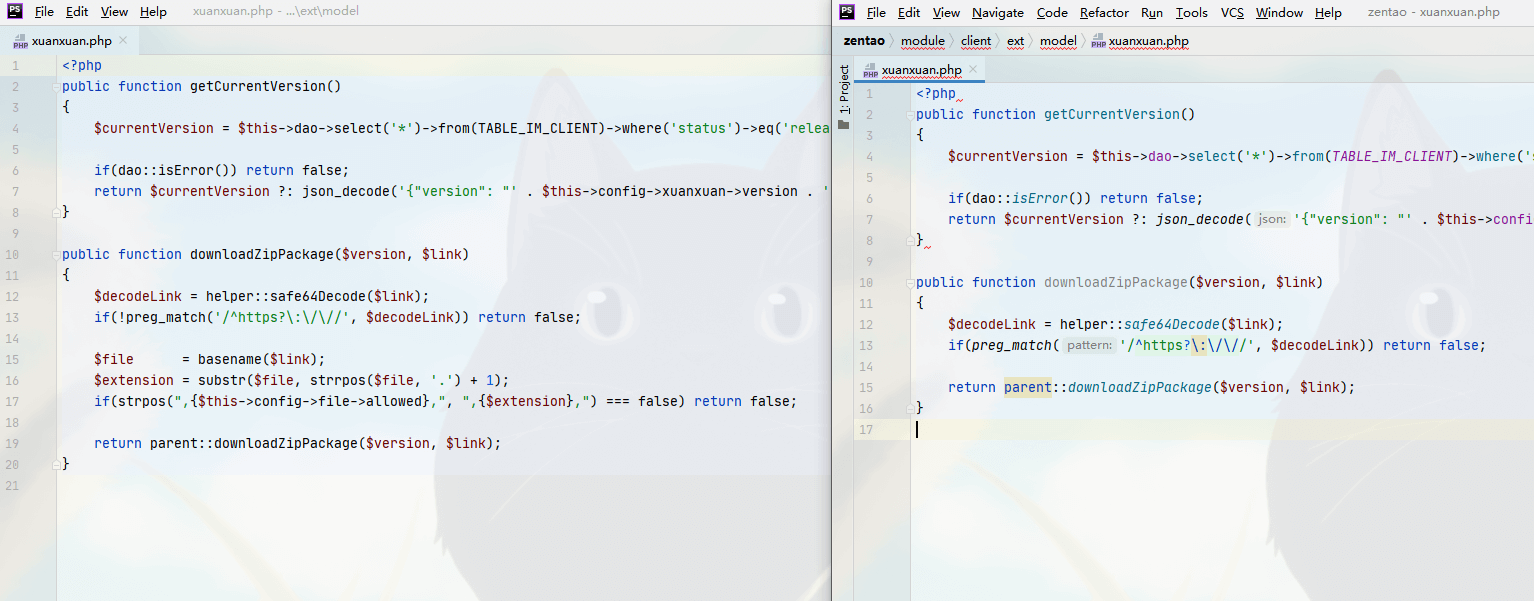Click the fold end marker on line 20 left
Screen dimensions: 1534x601
point(55,464)
